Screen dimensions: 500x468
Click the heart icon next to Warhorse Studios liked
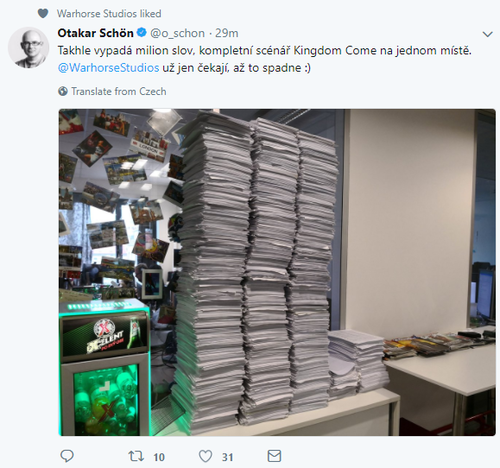(43, 13)
